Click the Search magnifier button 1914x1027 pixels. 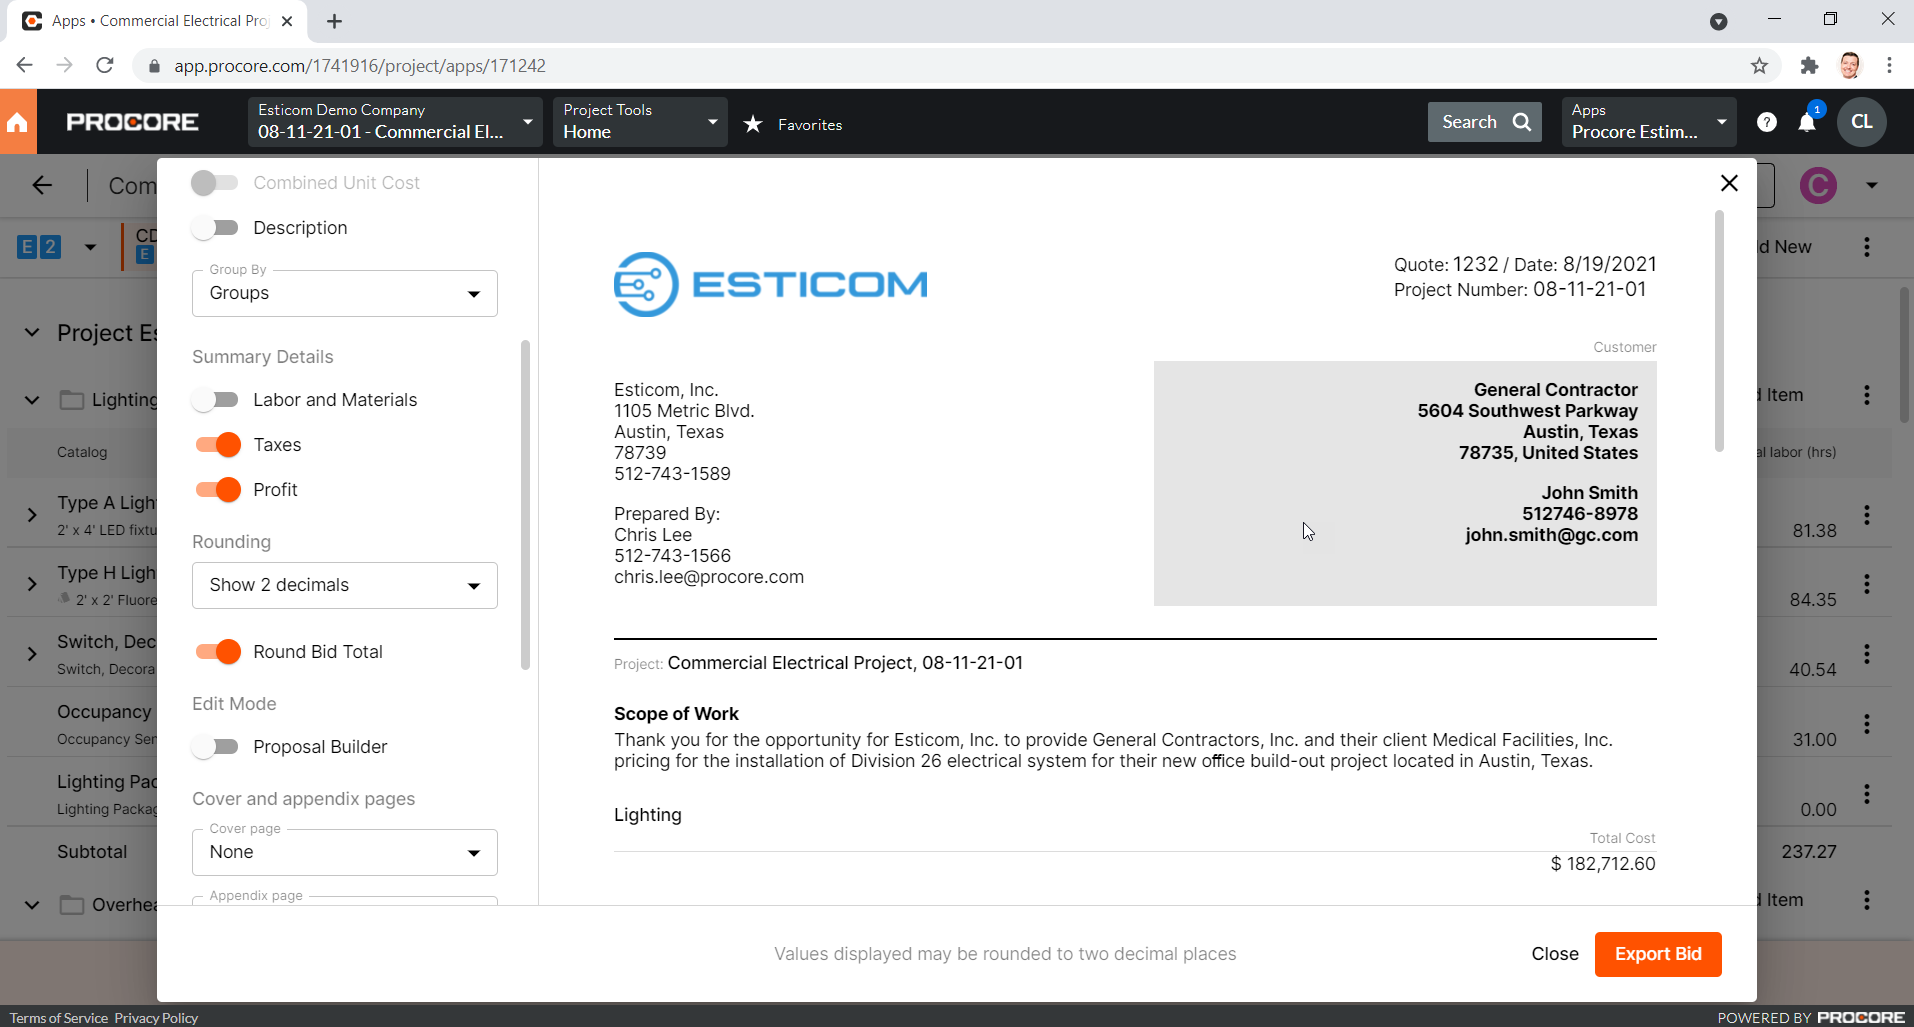(1485, 122)
